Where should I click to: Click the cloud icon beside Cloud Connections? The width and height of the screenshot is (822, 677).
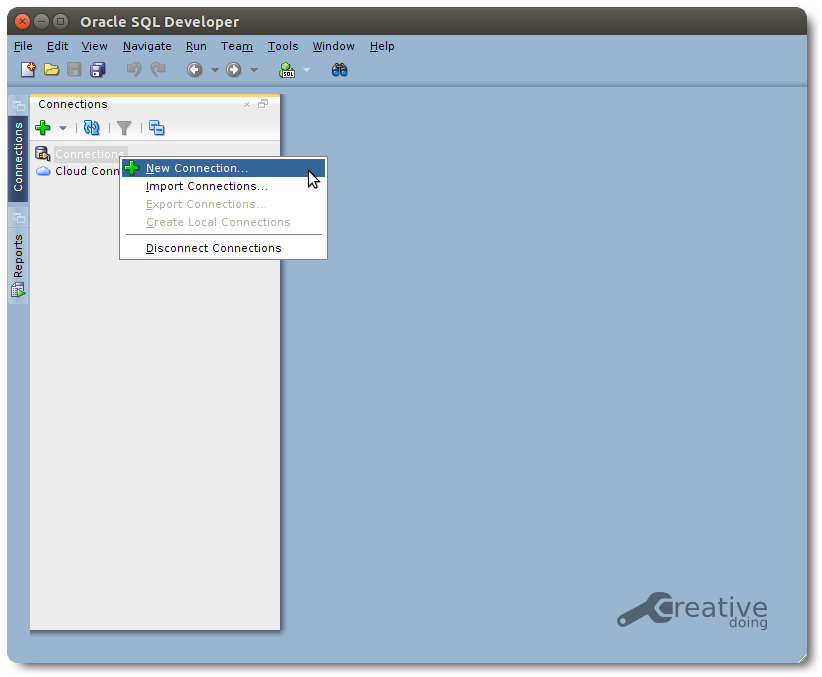point(43,171)
